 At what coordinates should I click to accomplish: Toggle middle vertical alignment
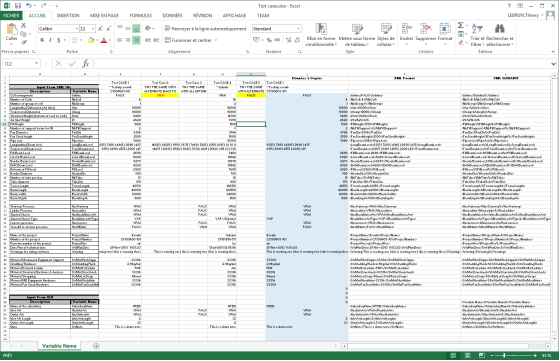point(128,29)
